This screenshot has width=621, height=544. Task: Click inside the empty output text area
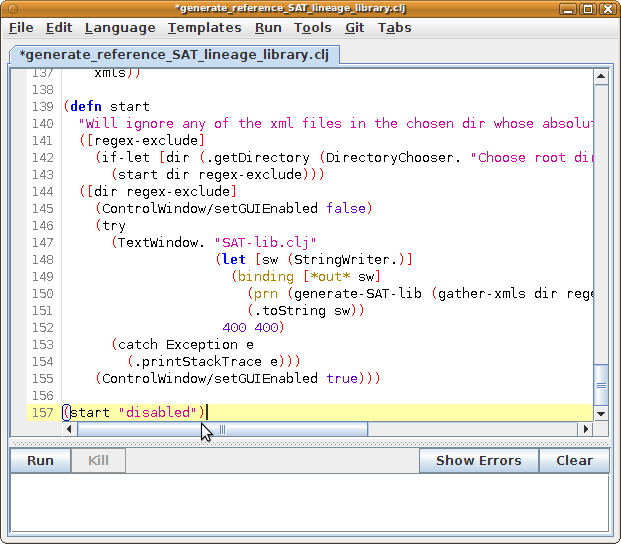pos(309,505)
